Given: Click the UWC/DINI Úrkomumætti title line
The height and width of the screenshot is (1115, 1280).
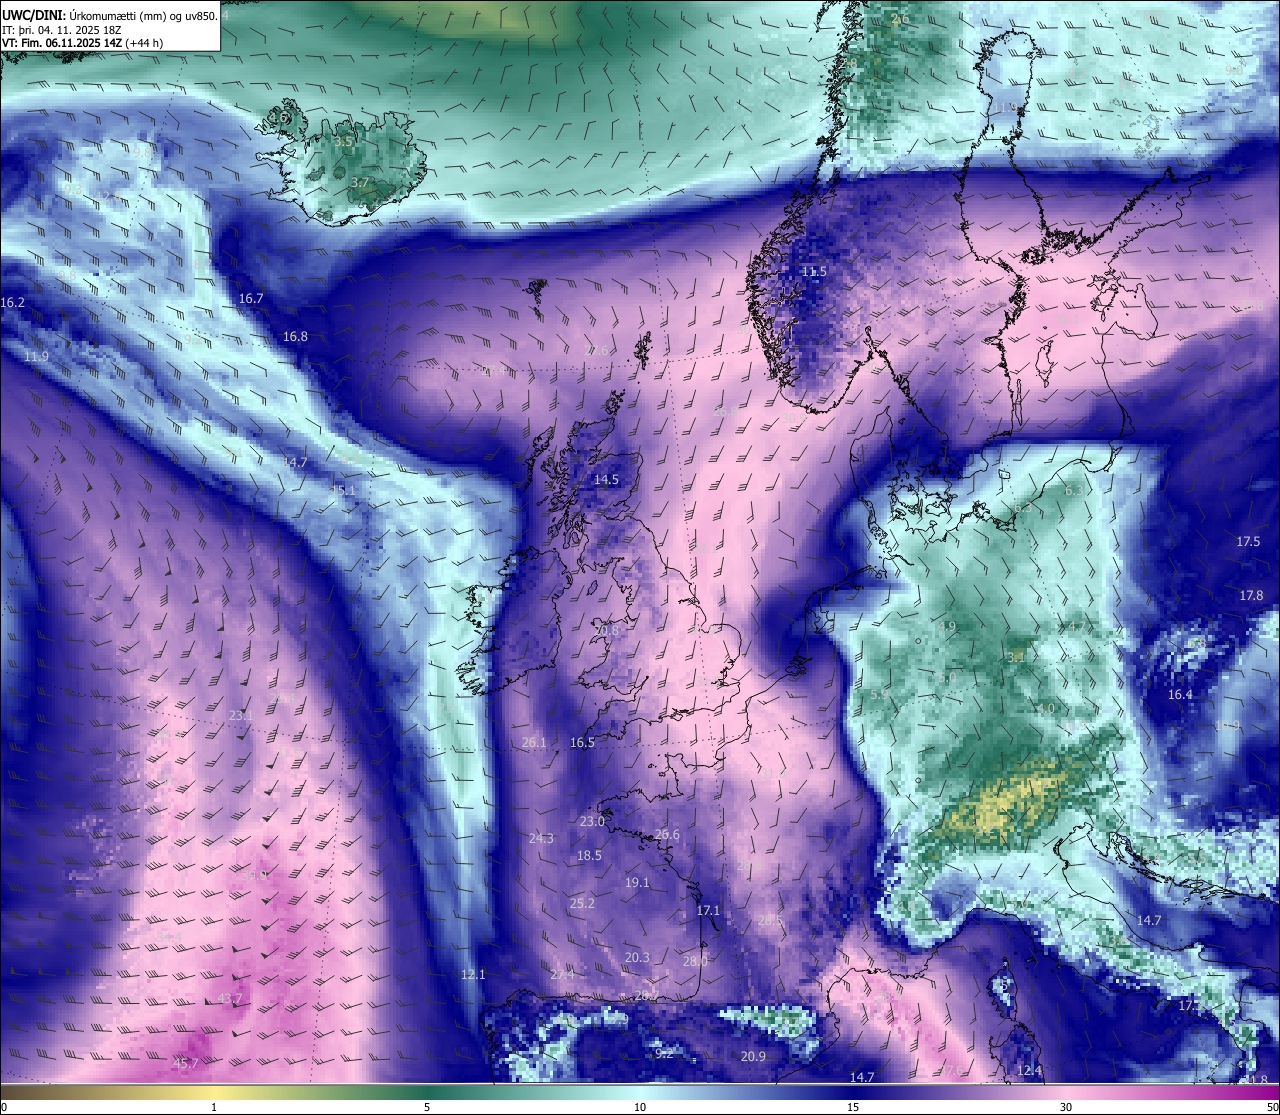Looking at the screenshot, I should [110, 15].
